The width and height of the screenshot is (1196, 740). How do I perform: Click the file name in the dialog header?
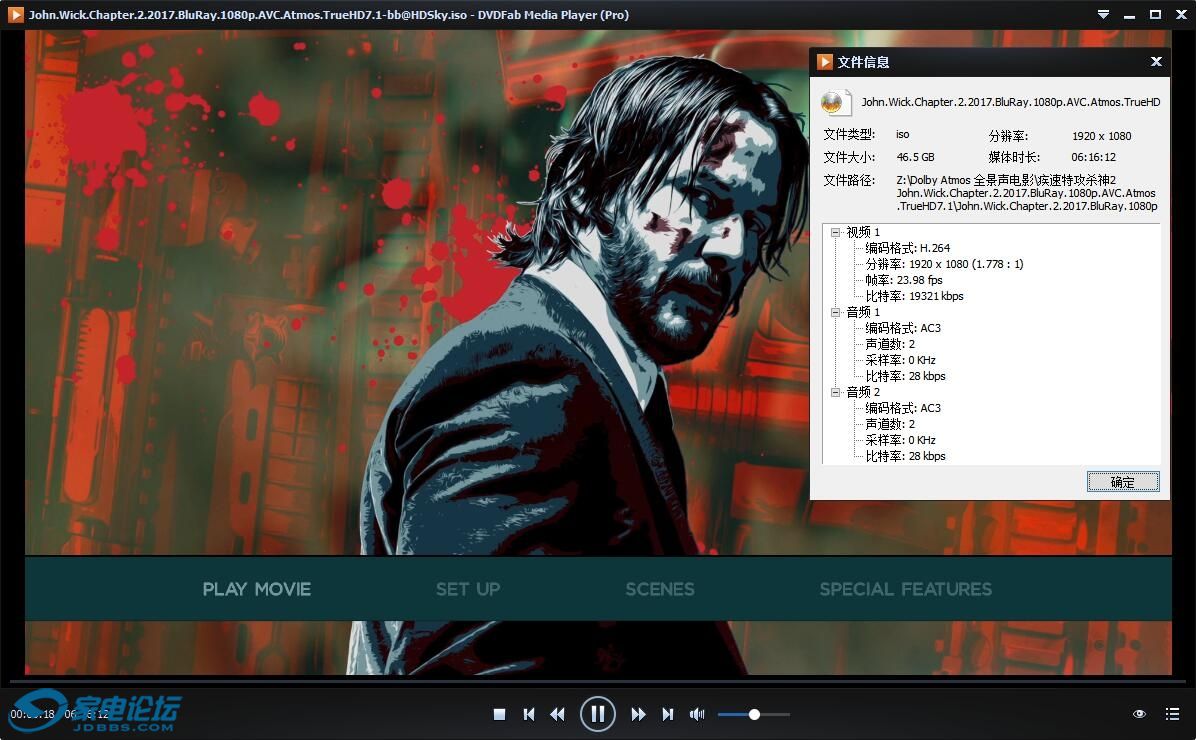pos(1011,102)
